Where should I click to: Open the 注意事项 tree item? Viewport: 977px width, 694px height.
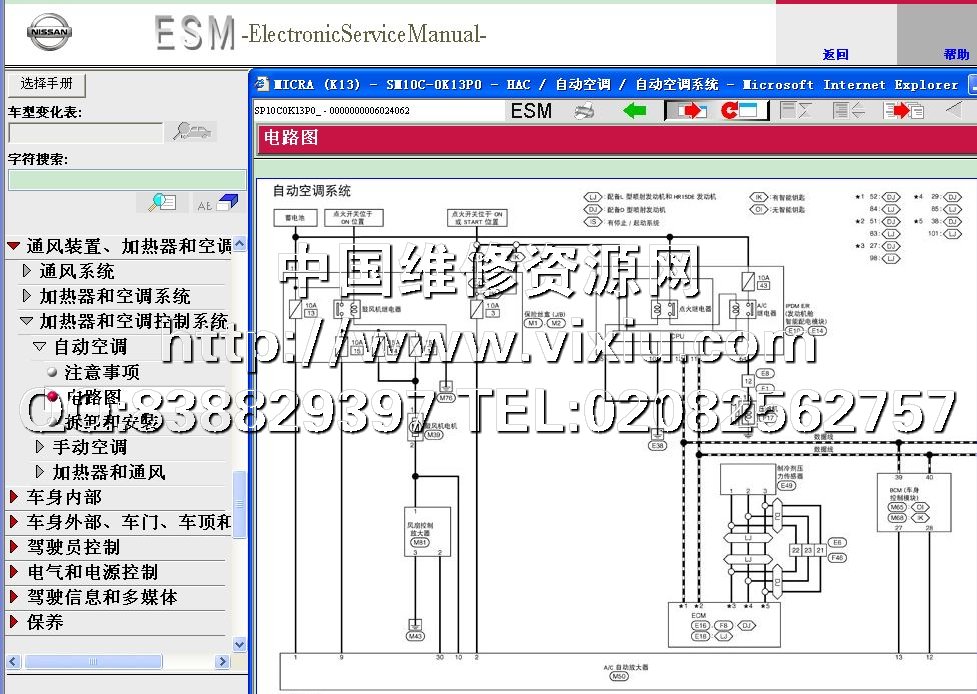coord(102,372)
